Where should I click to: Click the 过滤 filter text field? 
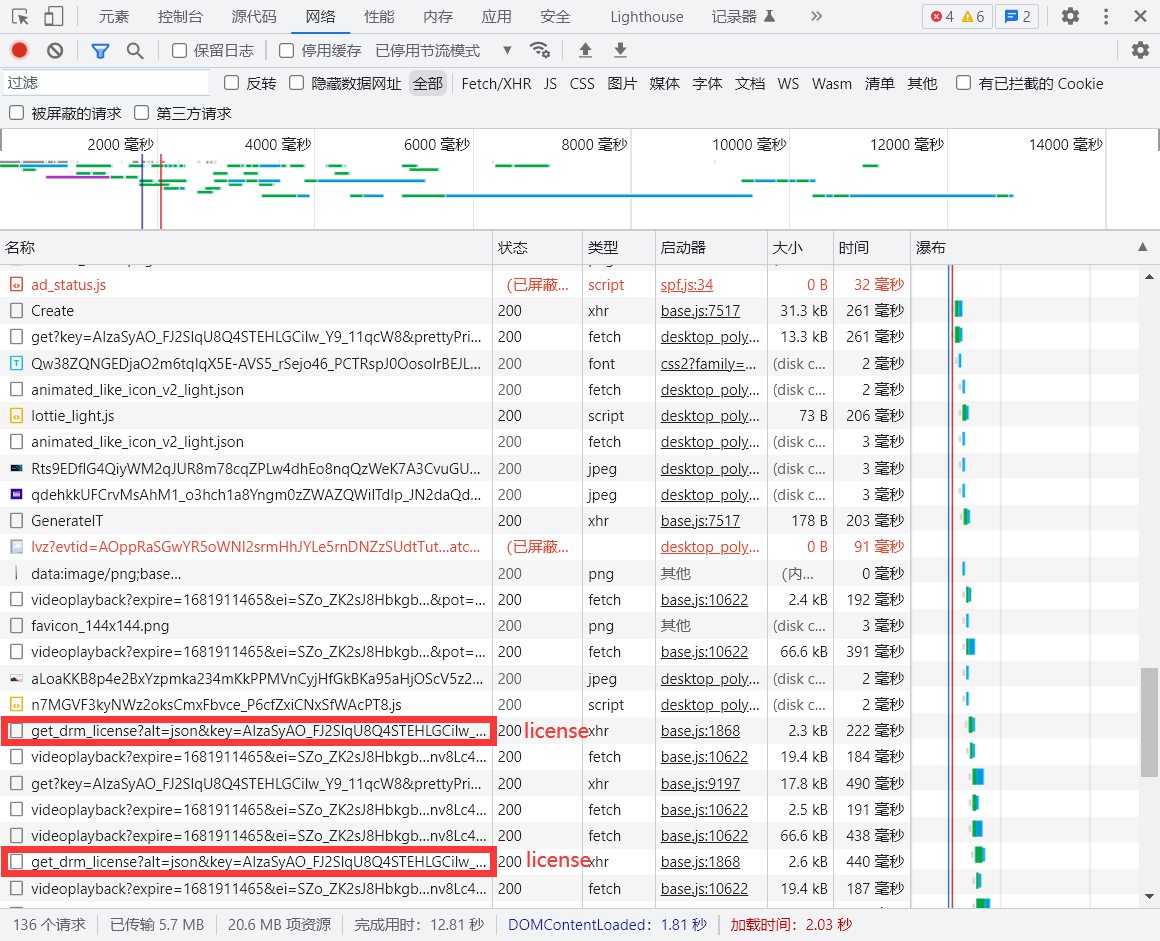pyautogui.click(x=105, y=83)
